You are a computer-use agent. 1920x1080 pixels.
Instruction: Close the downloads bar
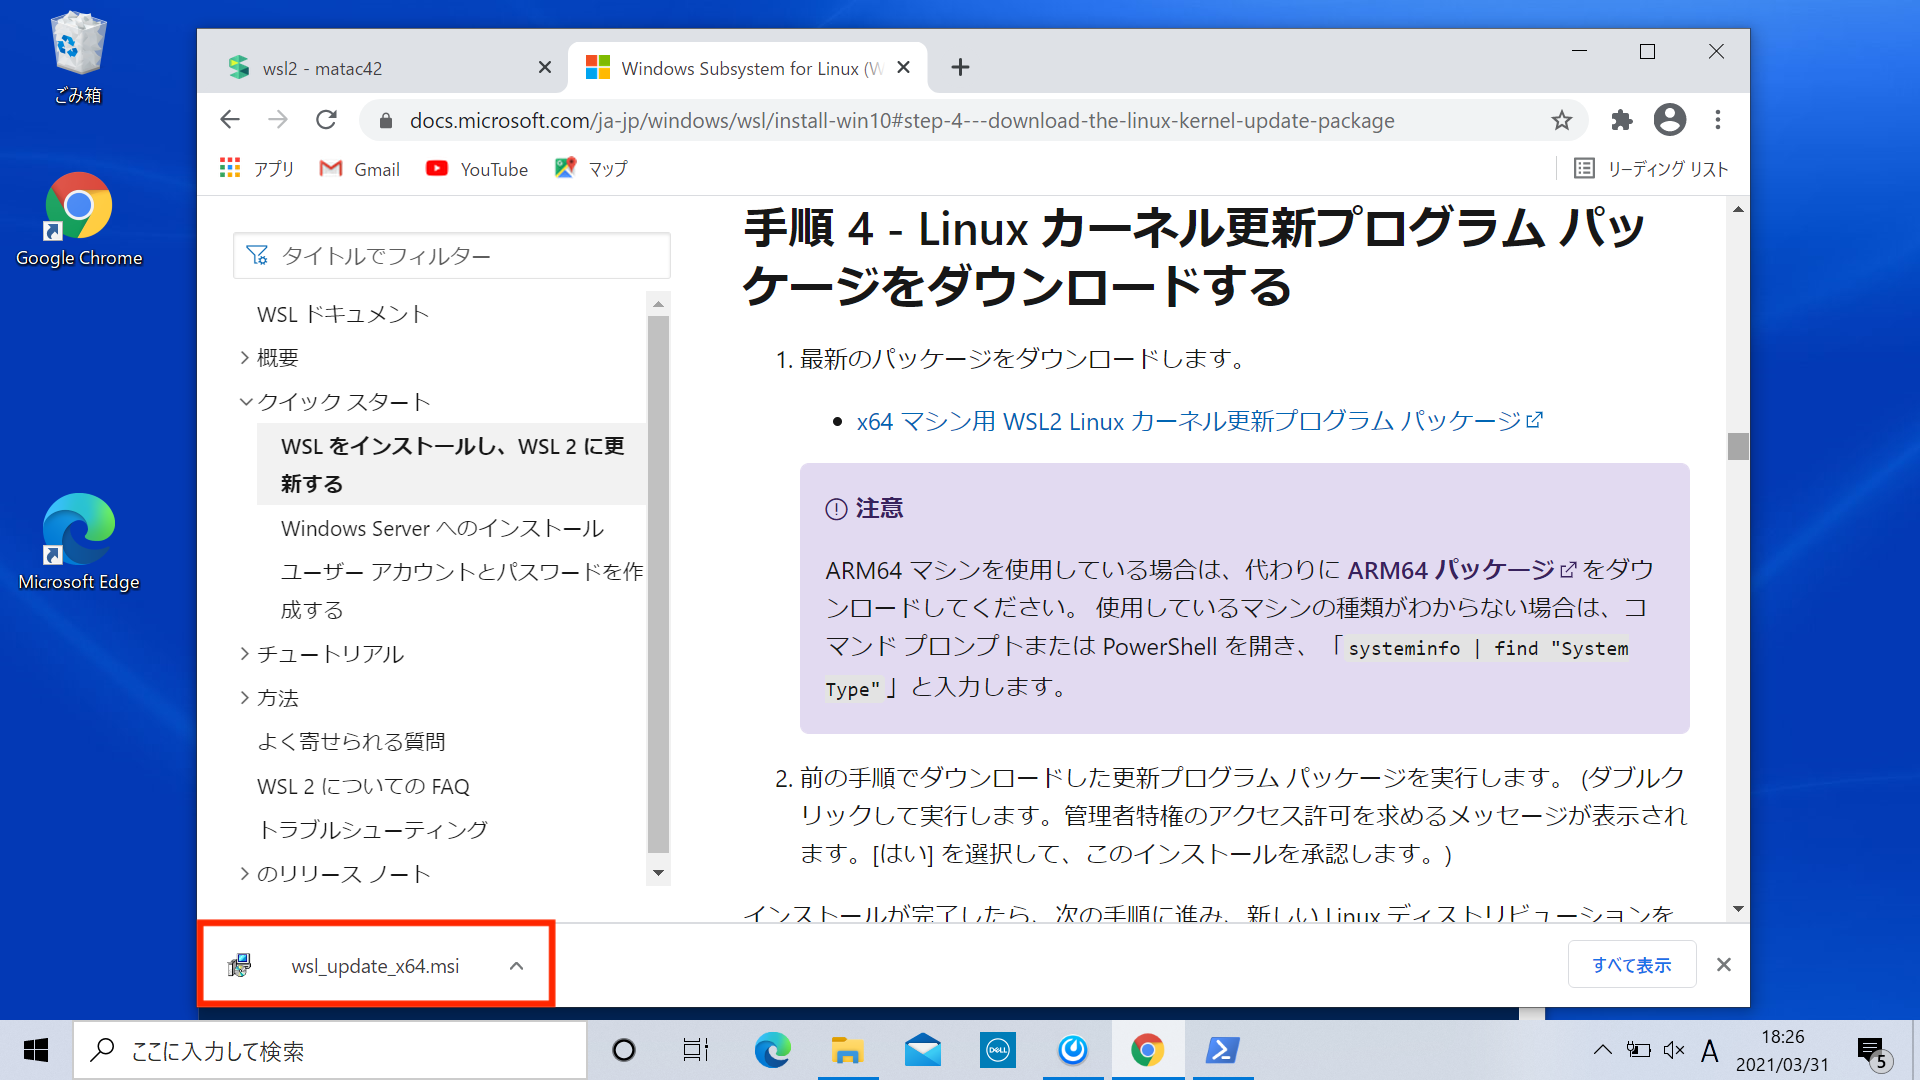1724,965
